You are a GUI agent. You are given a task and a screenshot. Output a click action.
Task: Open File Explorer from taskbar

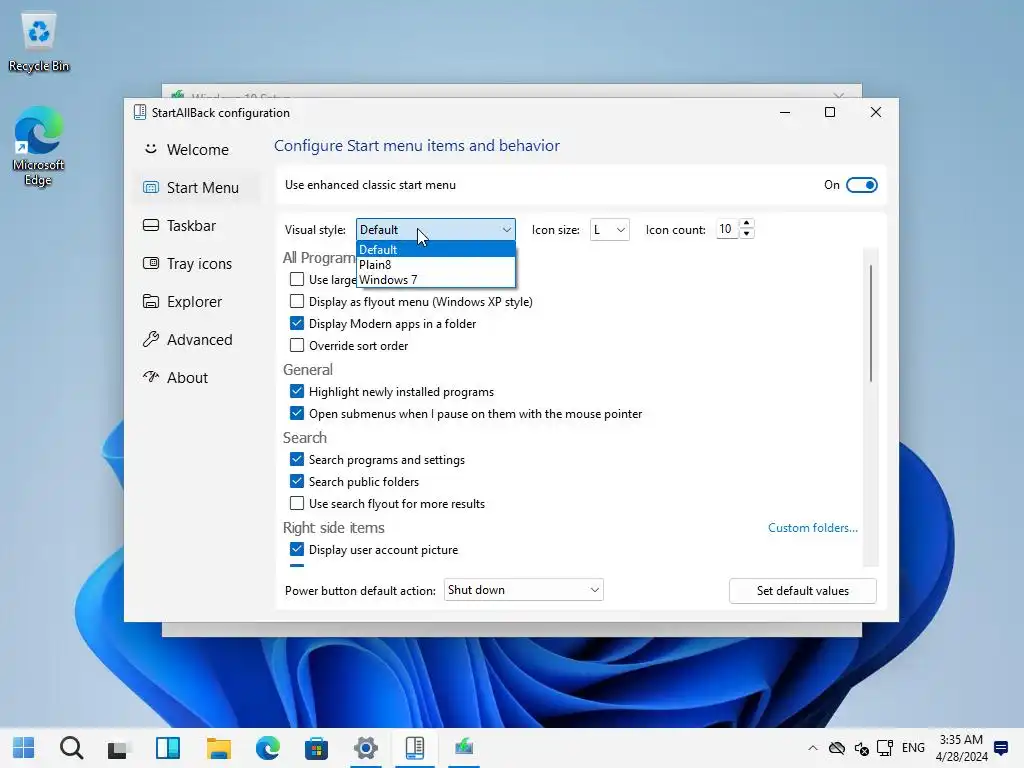click(x=219, y=748)
